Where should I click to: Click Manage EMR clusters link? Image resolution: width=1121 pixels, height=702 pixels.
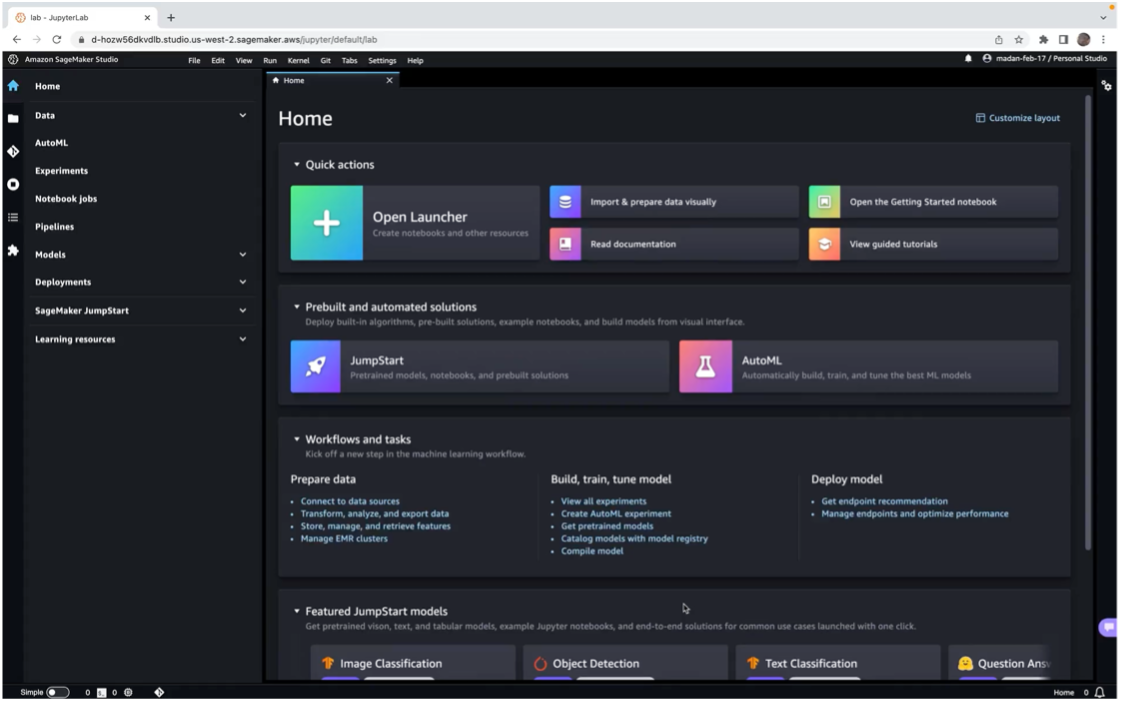(x=344, y=538)
